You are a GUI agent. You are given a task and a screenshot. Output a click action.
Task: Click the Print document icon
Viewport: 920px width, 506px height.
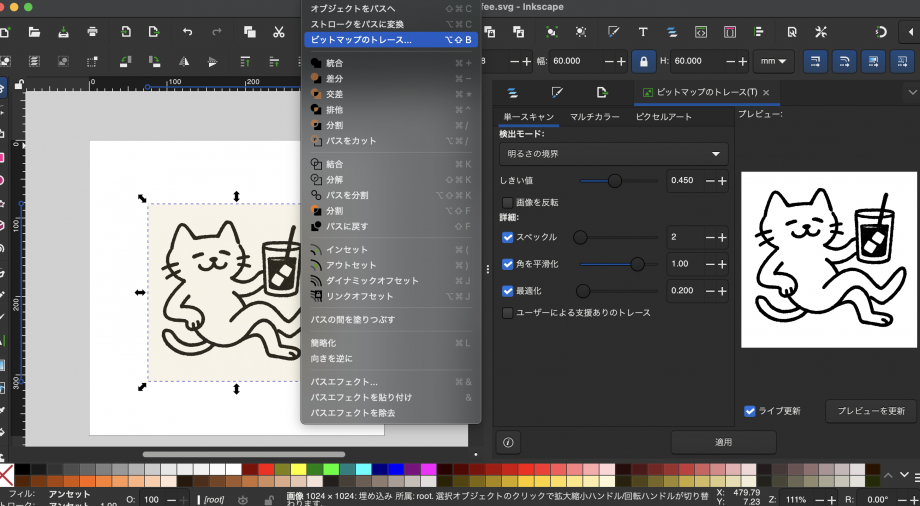[x=92, y=32]
